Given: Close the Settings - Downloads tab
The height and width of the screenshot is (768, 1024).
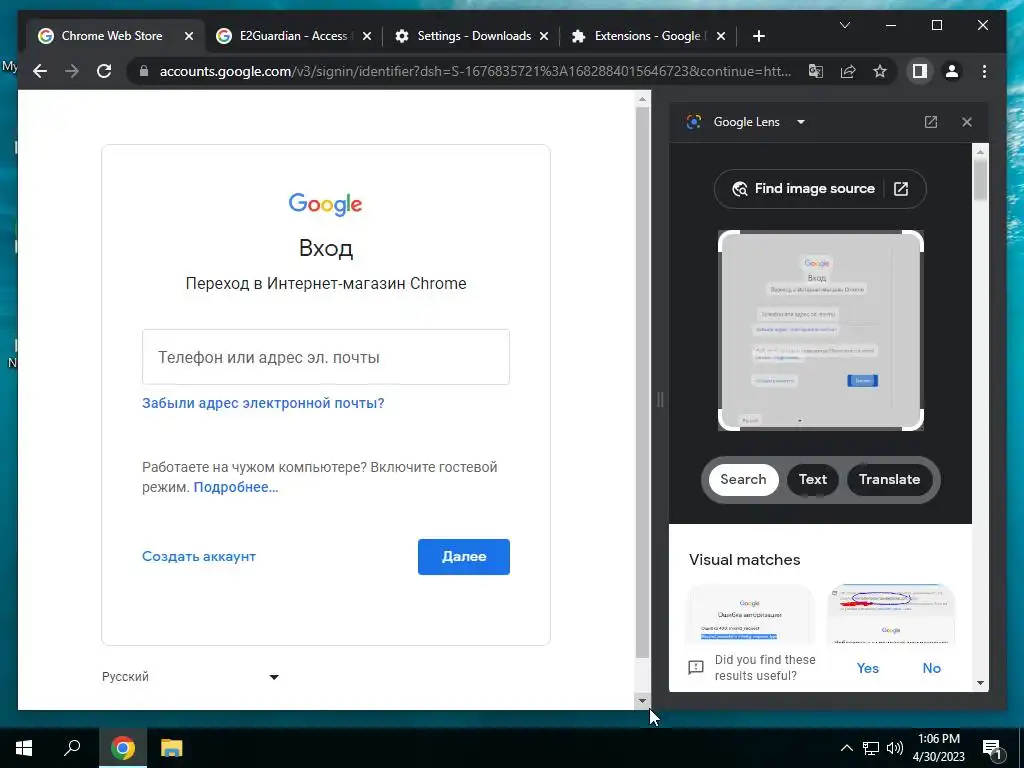Looking at the screenshot, I should click(x=544, y=36).
